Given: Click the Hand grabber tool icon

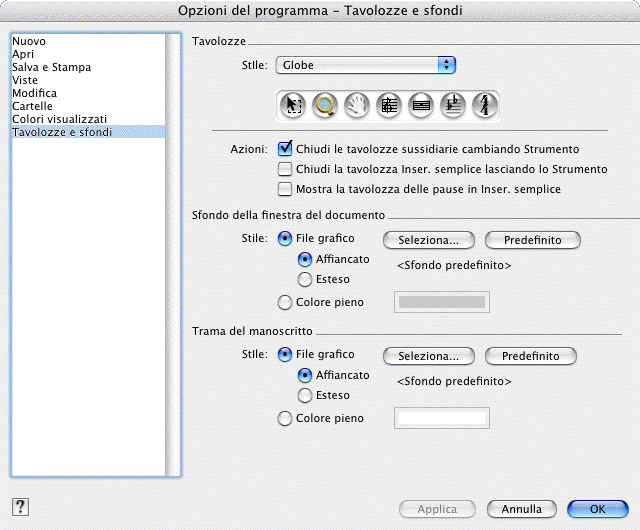Looking at the screenshot, I should click(357, 104).
